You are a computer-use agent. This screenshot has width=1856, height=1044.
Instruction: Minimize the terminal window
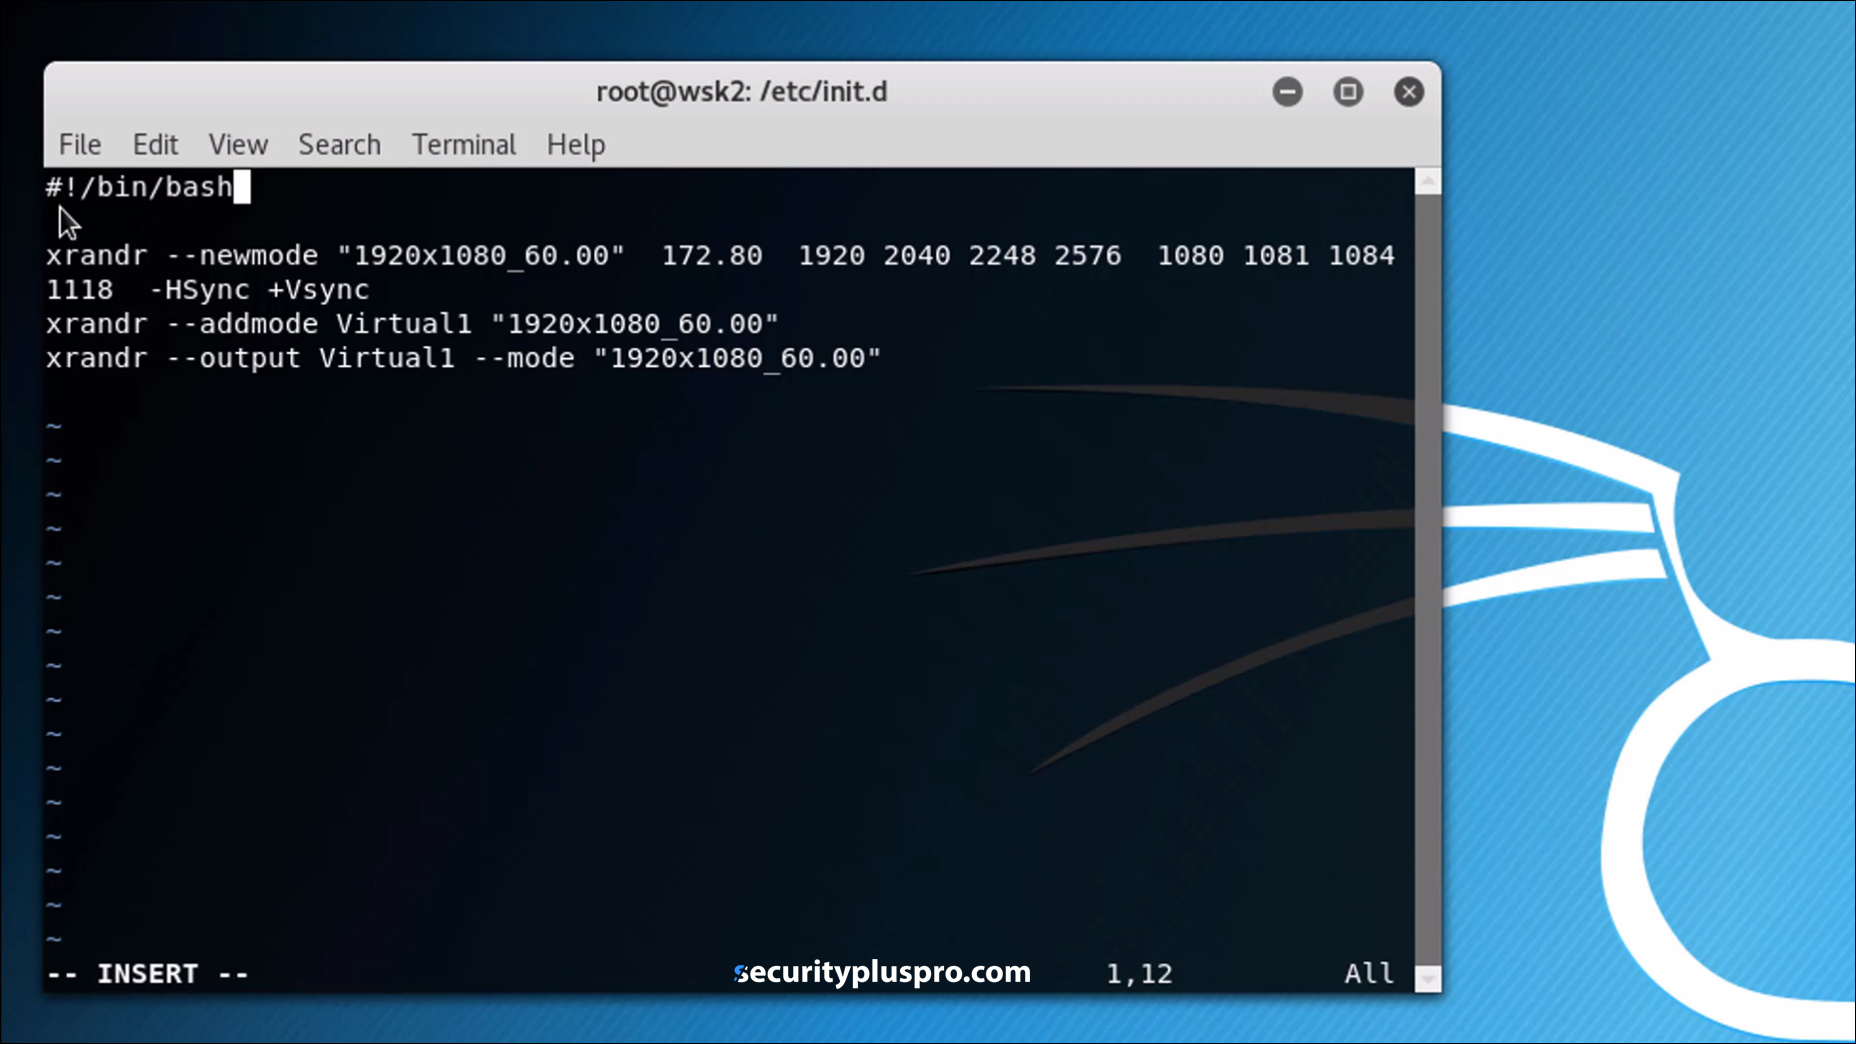point(1287,92)
